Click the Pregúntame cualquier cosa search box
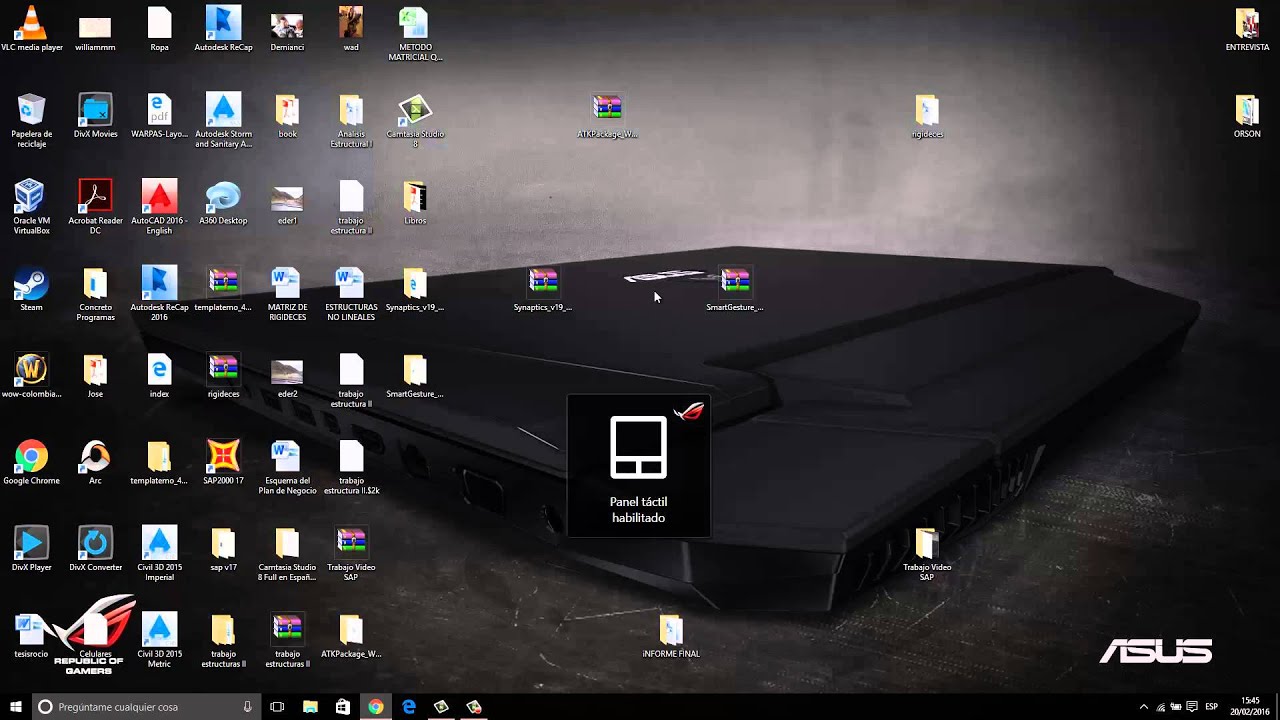1280x720 pixels. click(145, 707)
